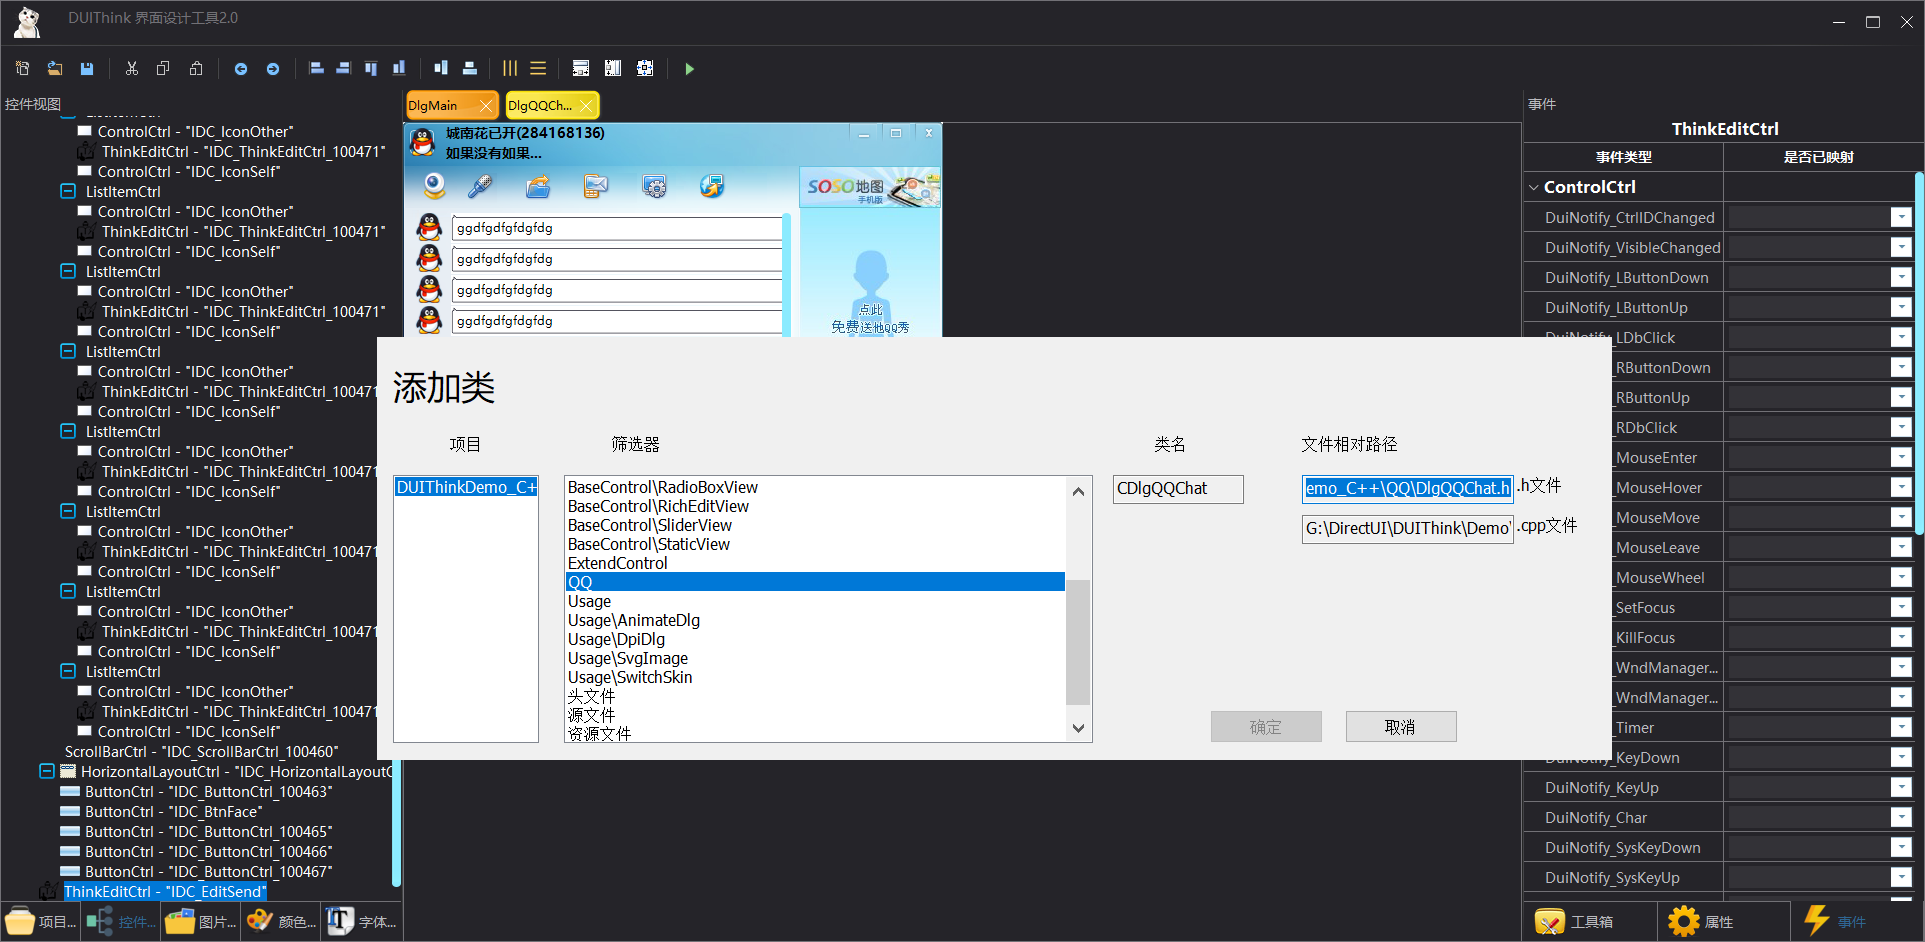Image resolution: width=1925 pixels, height=942 pixels.
Task: Click the green Run preview icon
Action: coord(689,69)
